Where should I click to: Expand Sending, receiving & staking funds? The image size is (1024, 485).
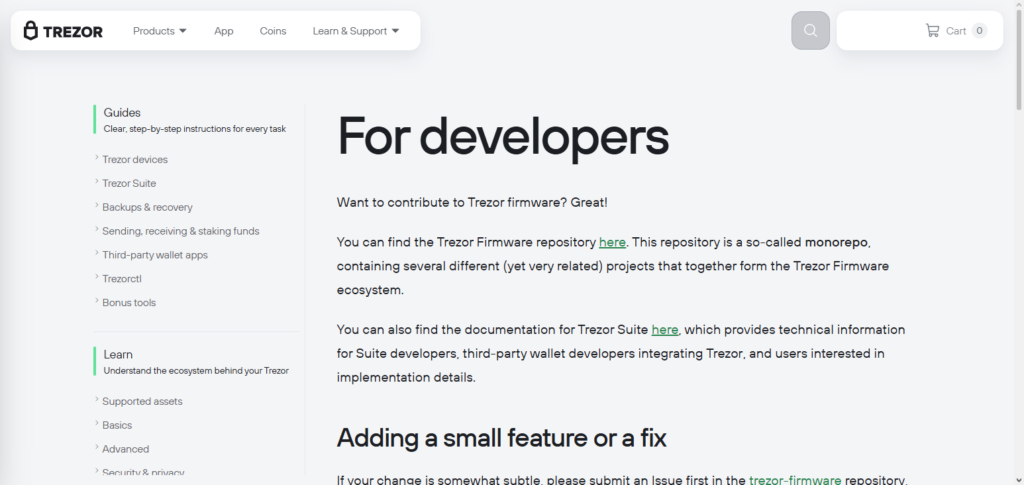pyautogui.click(x=180, y=231)
